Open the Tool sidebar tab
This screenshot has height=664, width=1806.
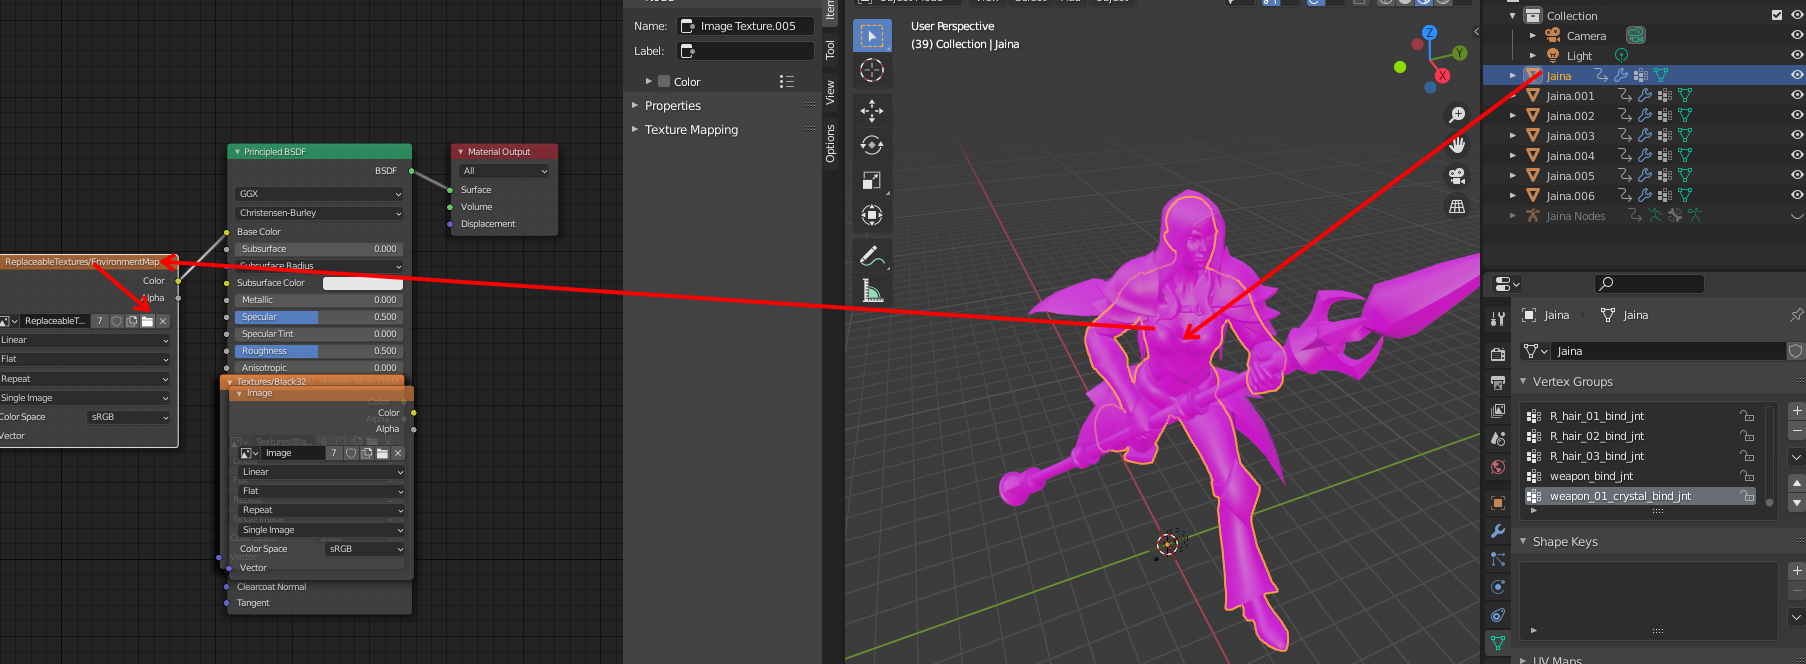pyautogui.click(x=830, y=50)
